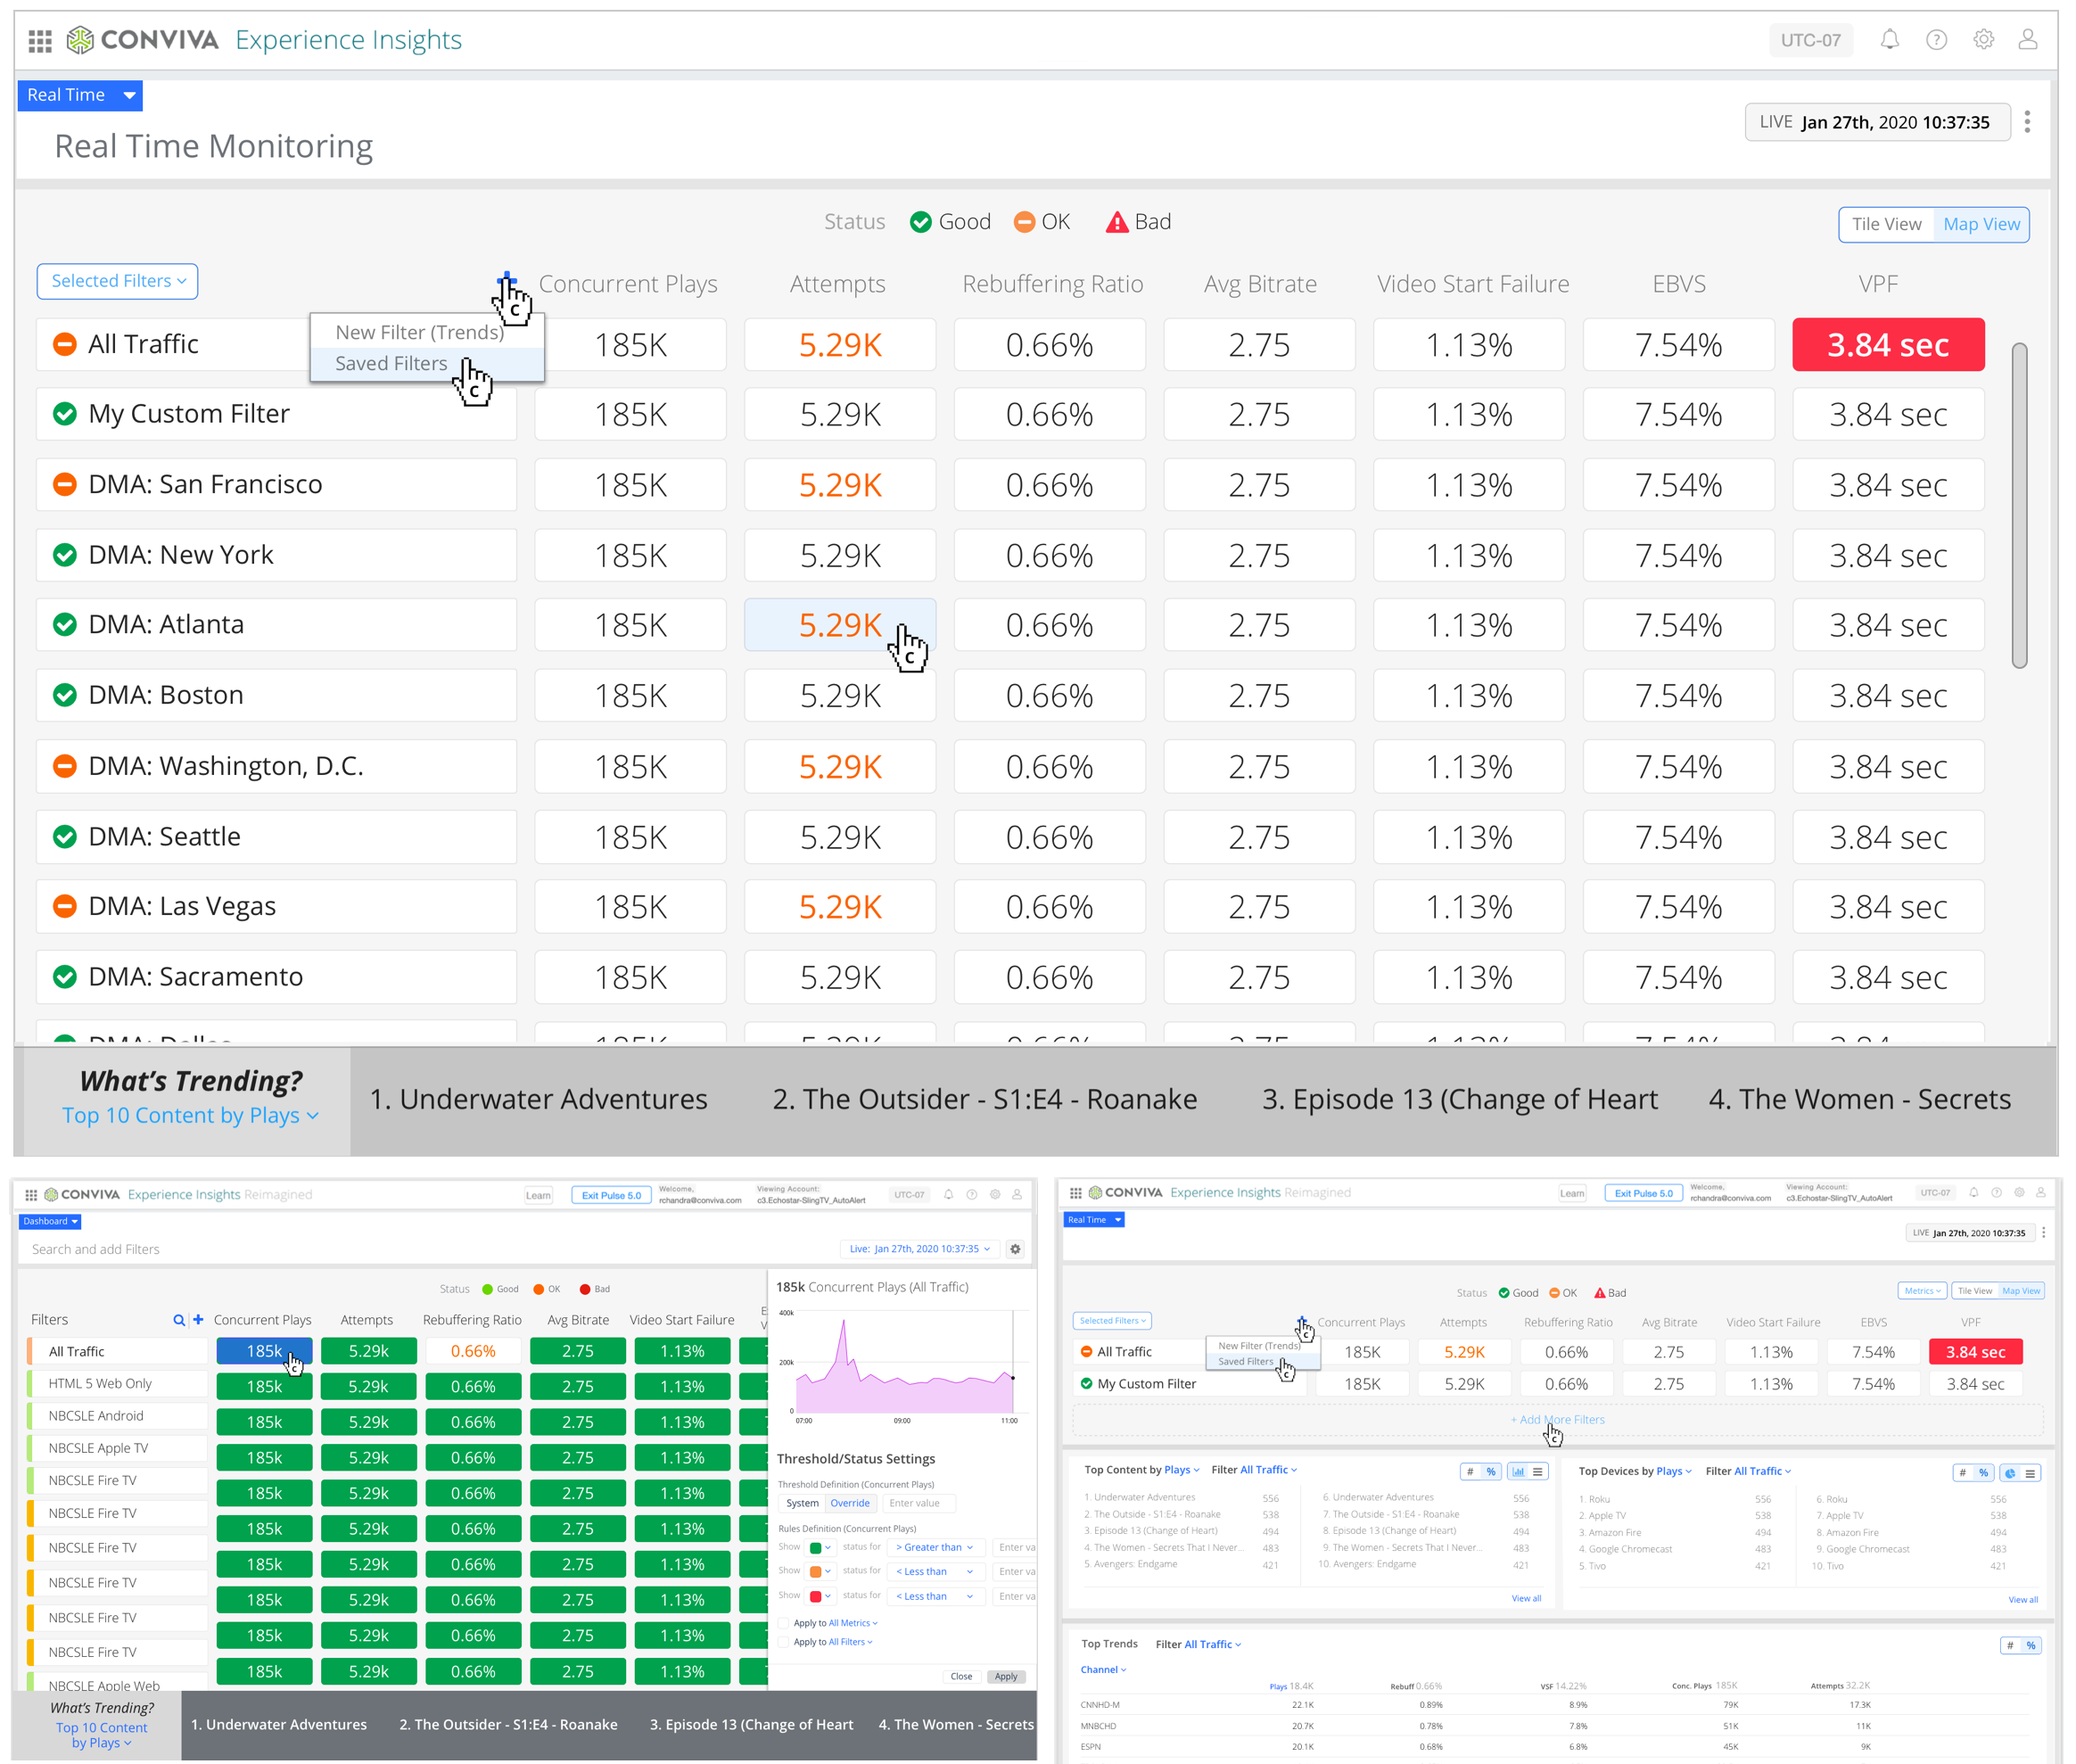Open the red status color swatch

click(x=820, y=1597)
